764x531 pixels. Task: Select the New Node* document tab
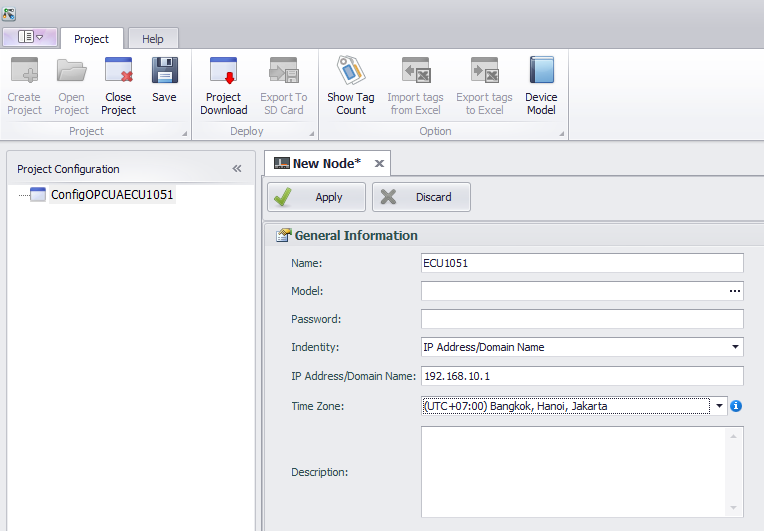(327, 163)
